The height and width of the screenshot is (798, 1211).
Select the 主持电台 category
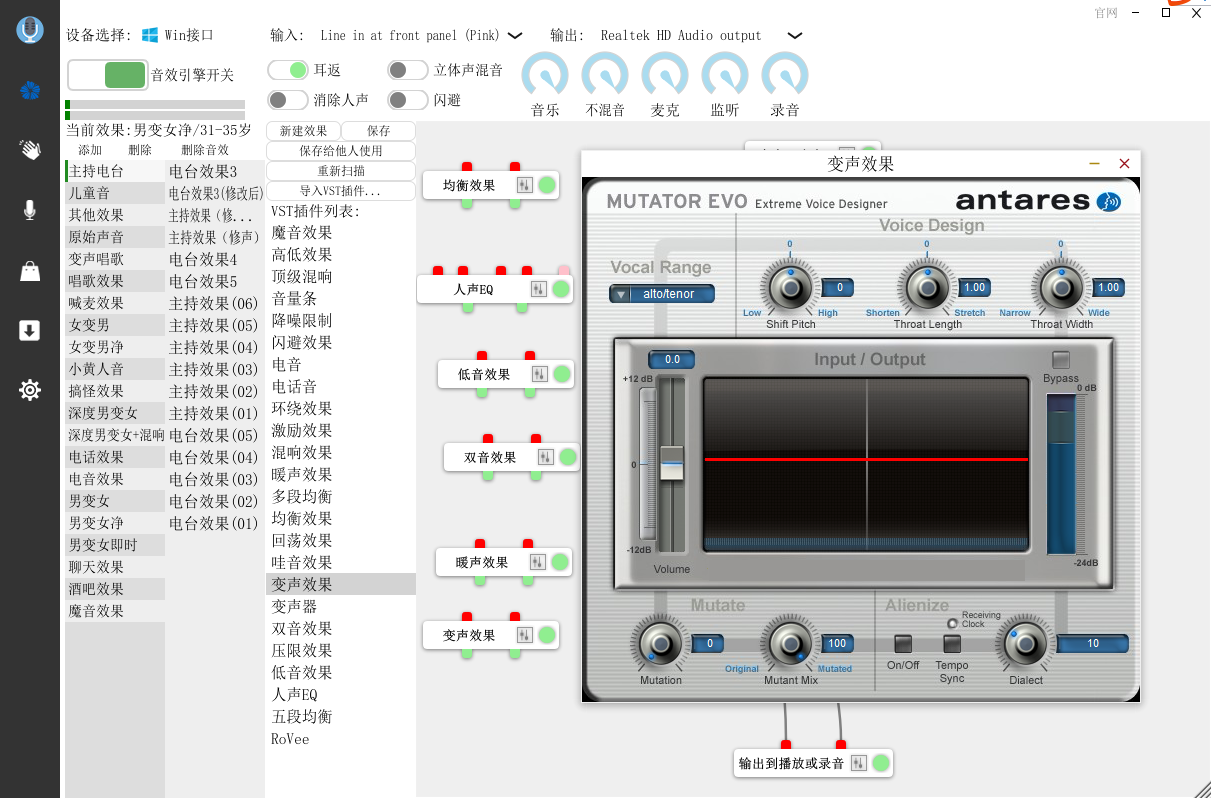tap(116, 171)
